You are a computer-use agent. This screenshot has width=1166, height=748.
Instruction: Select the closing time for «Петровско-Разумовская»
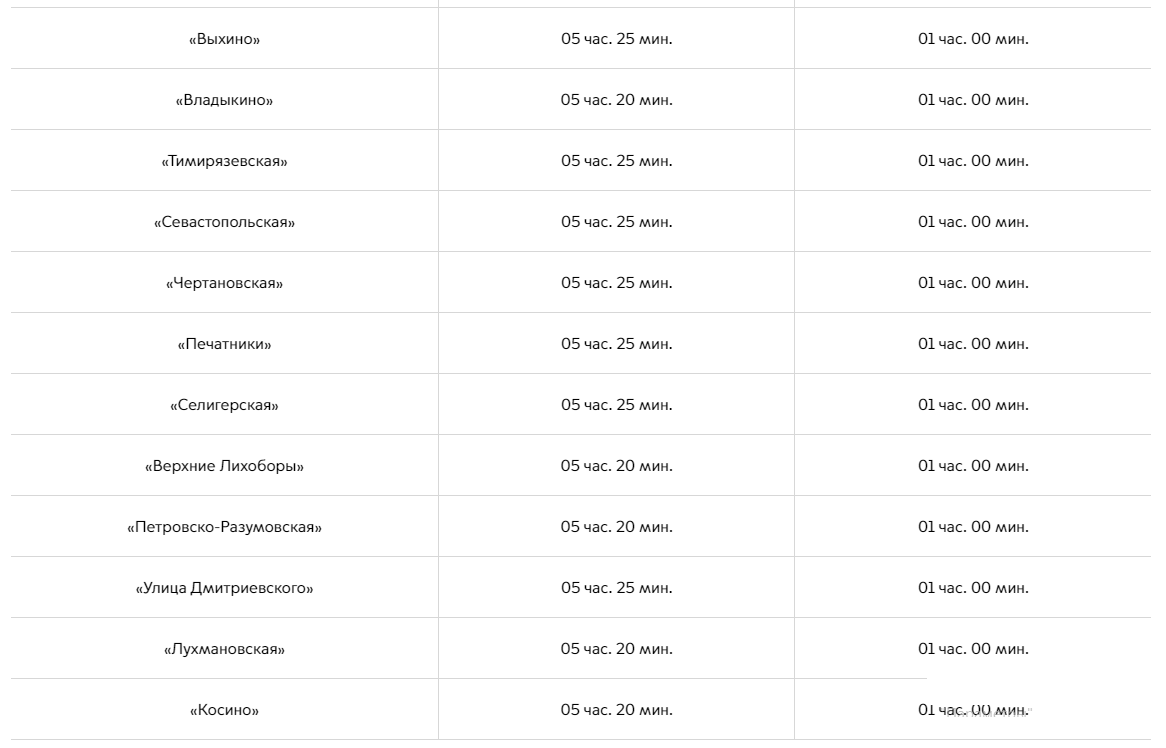(x=973, y=527)
